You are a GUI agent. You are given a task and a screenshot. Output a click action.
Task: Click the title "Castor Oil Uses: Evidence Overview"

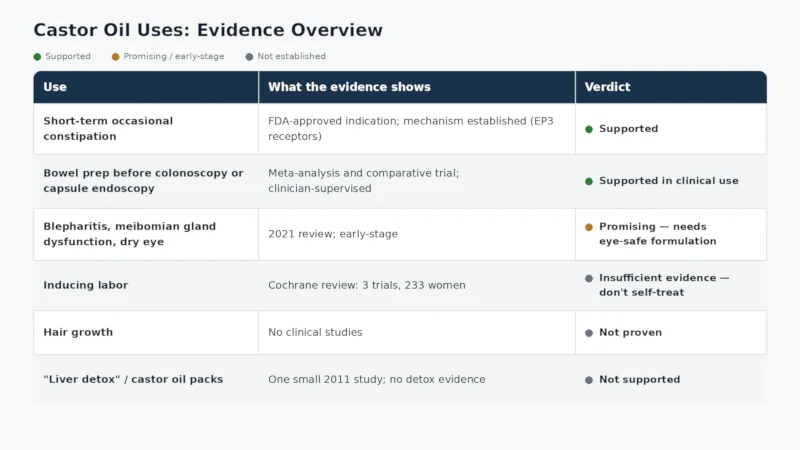pyautogui.click(x=208, y=30)
